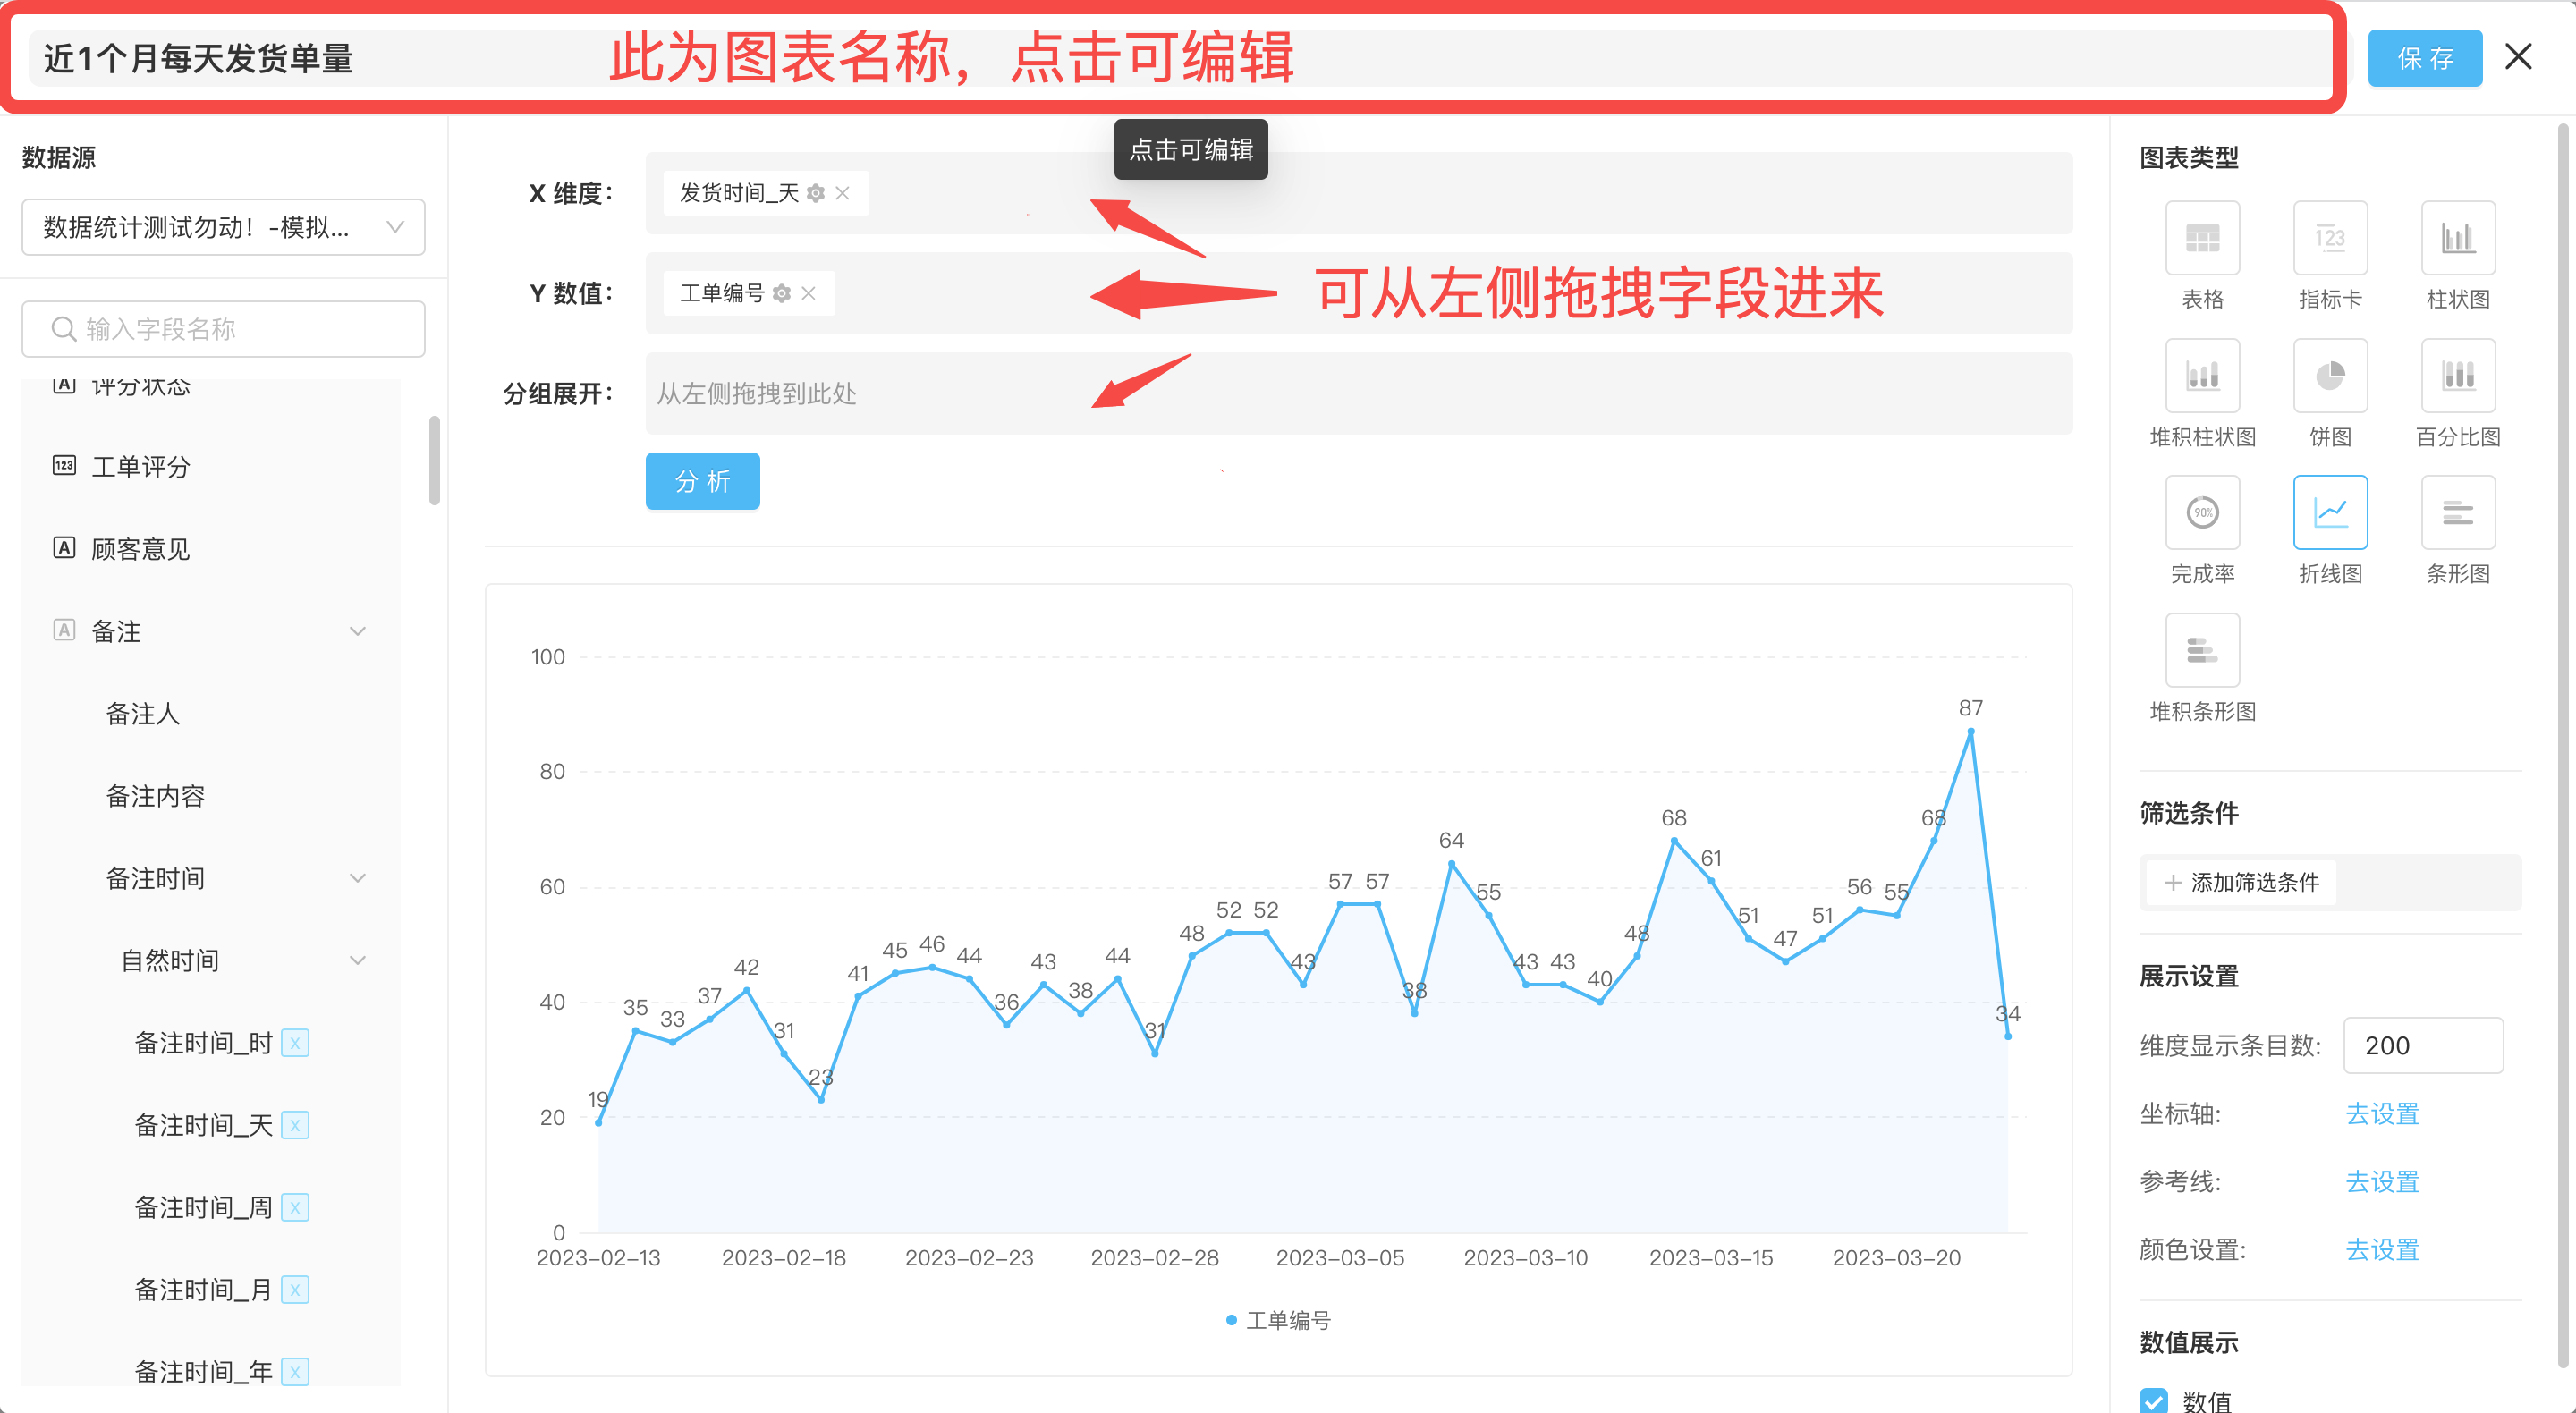Viewport: 2576px width, 1413px height.
Task: Click the X badge beside 备注时间_周
Action: [295, 1207]
